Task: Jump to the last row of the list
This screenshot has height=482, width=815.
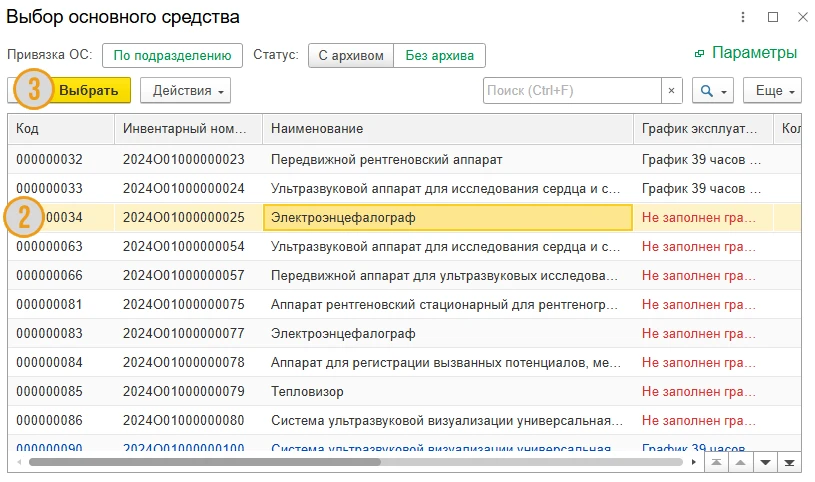Action: (790, 462)
